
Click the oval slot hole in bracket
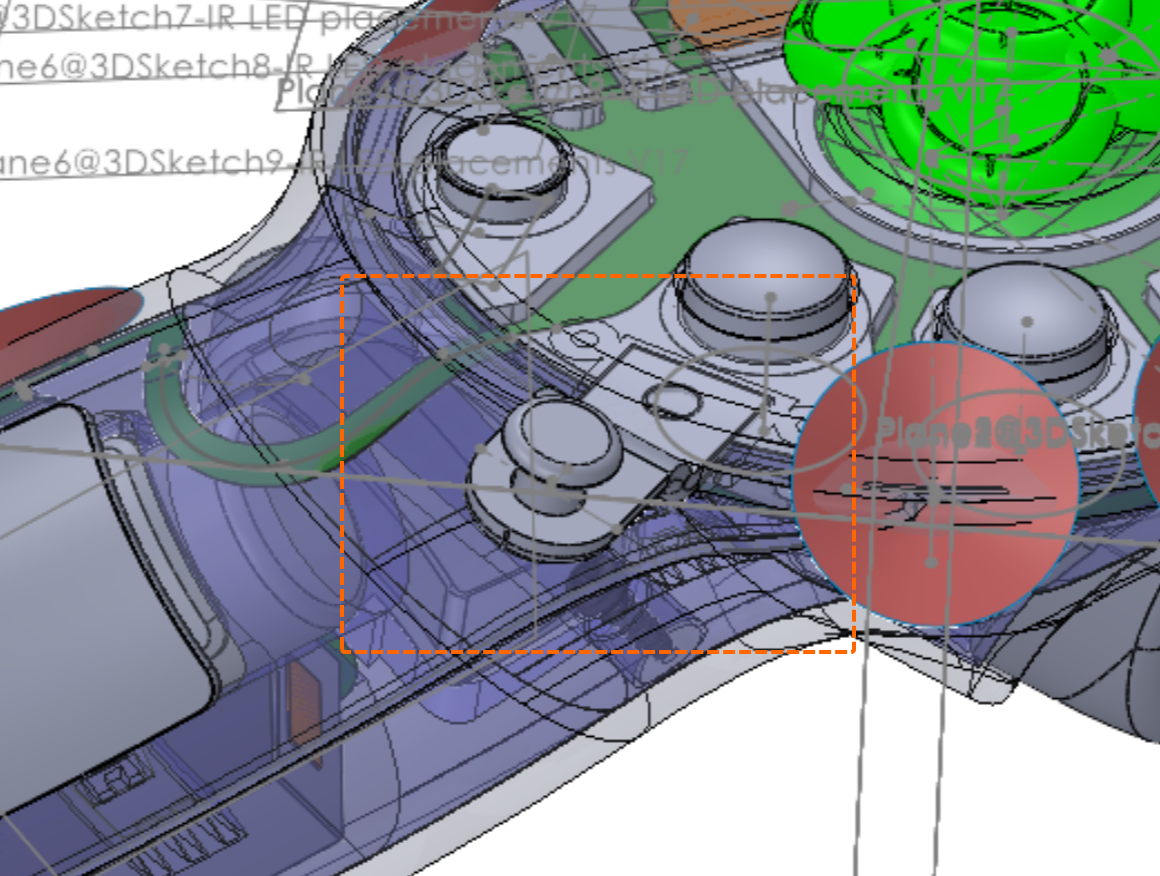click(673, 404)
